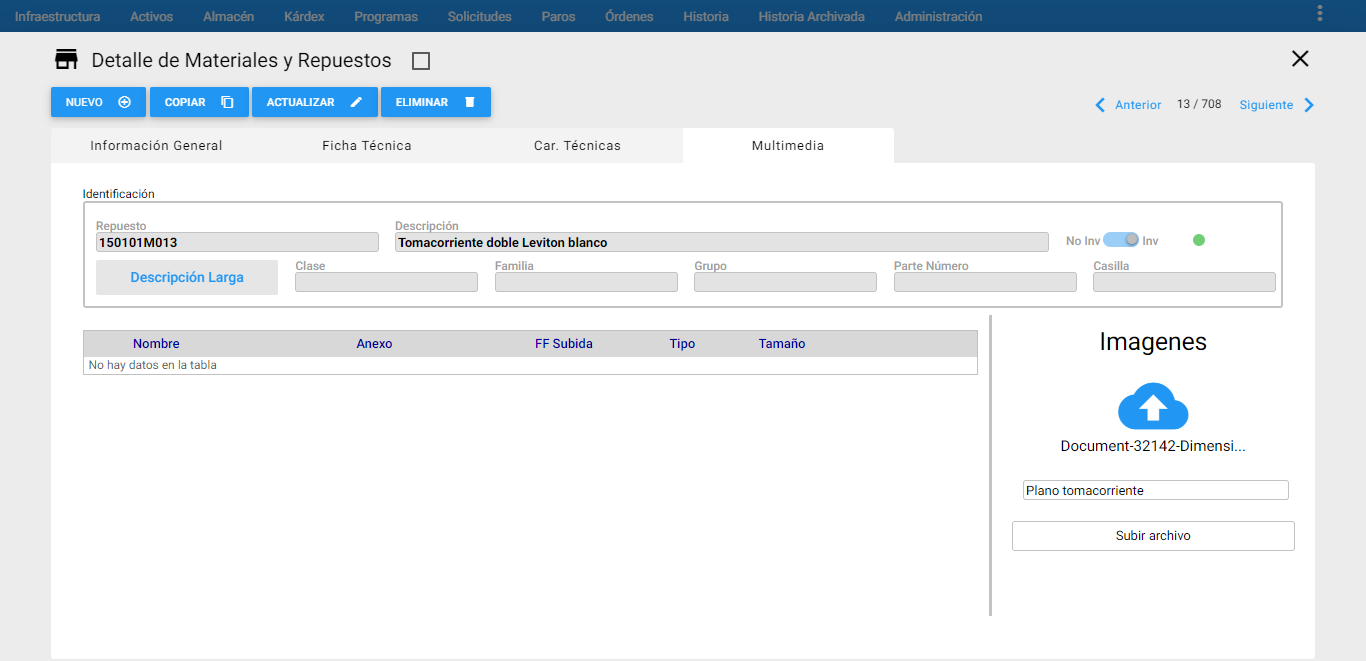Sort table by FF Subida column
This screenshot has height=661, width=1366.
(564, 344)
